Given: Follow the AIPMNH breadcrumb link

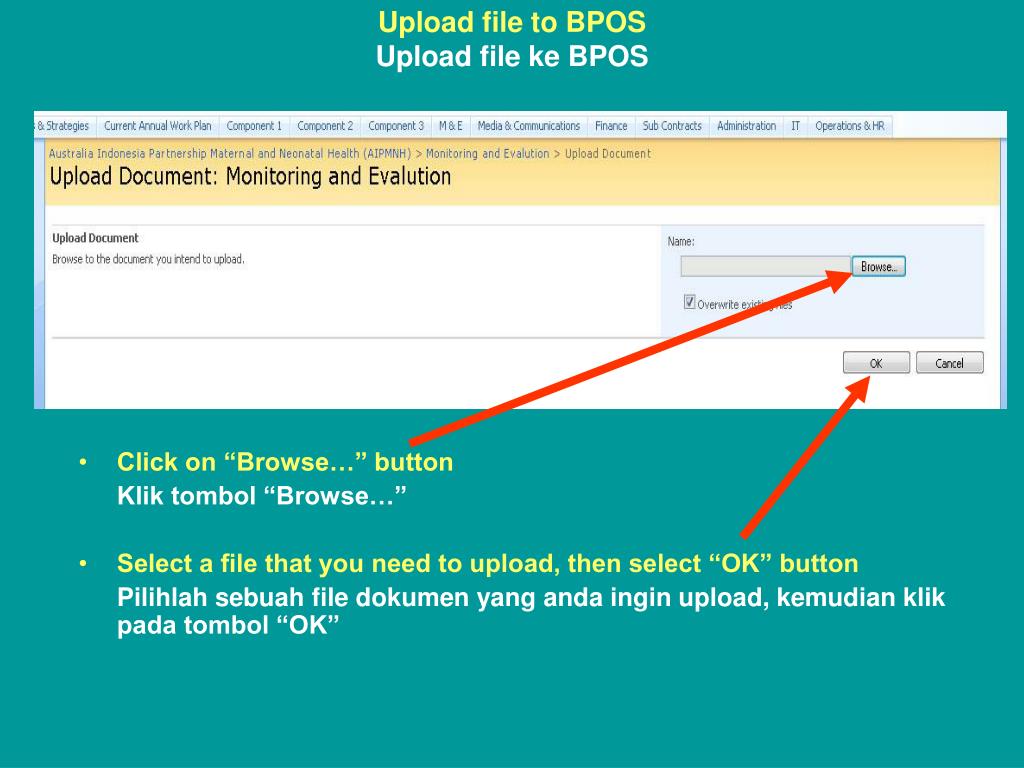Looking at the screenshot, I should point(230,153).
